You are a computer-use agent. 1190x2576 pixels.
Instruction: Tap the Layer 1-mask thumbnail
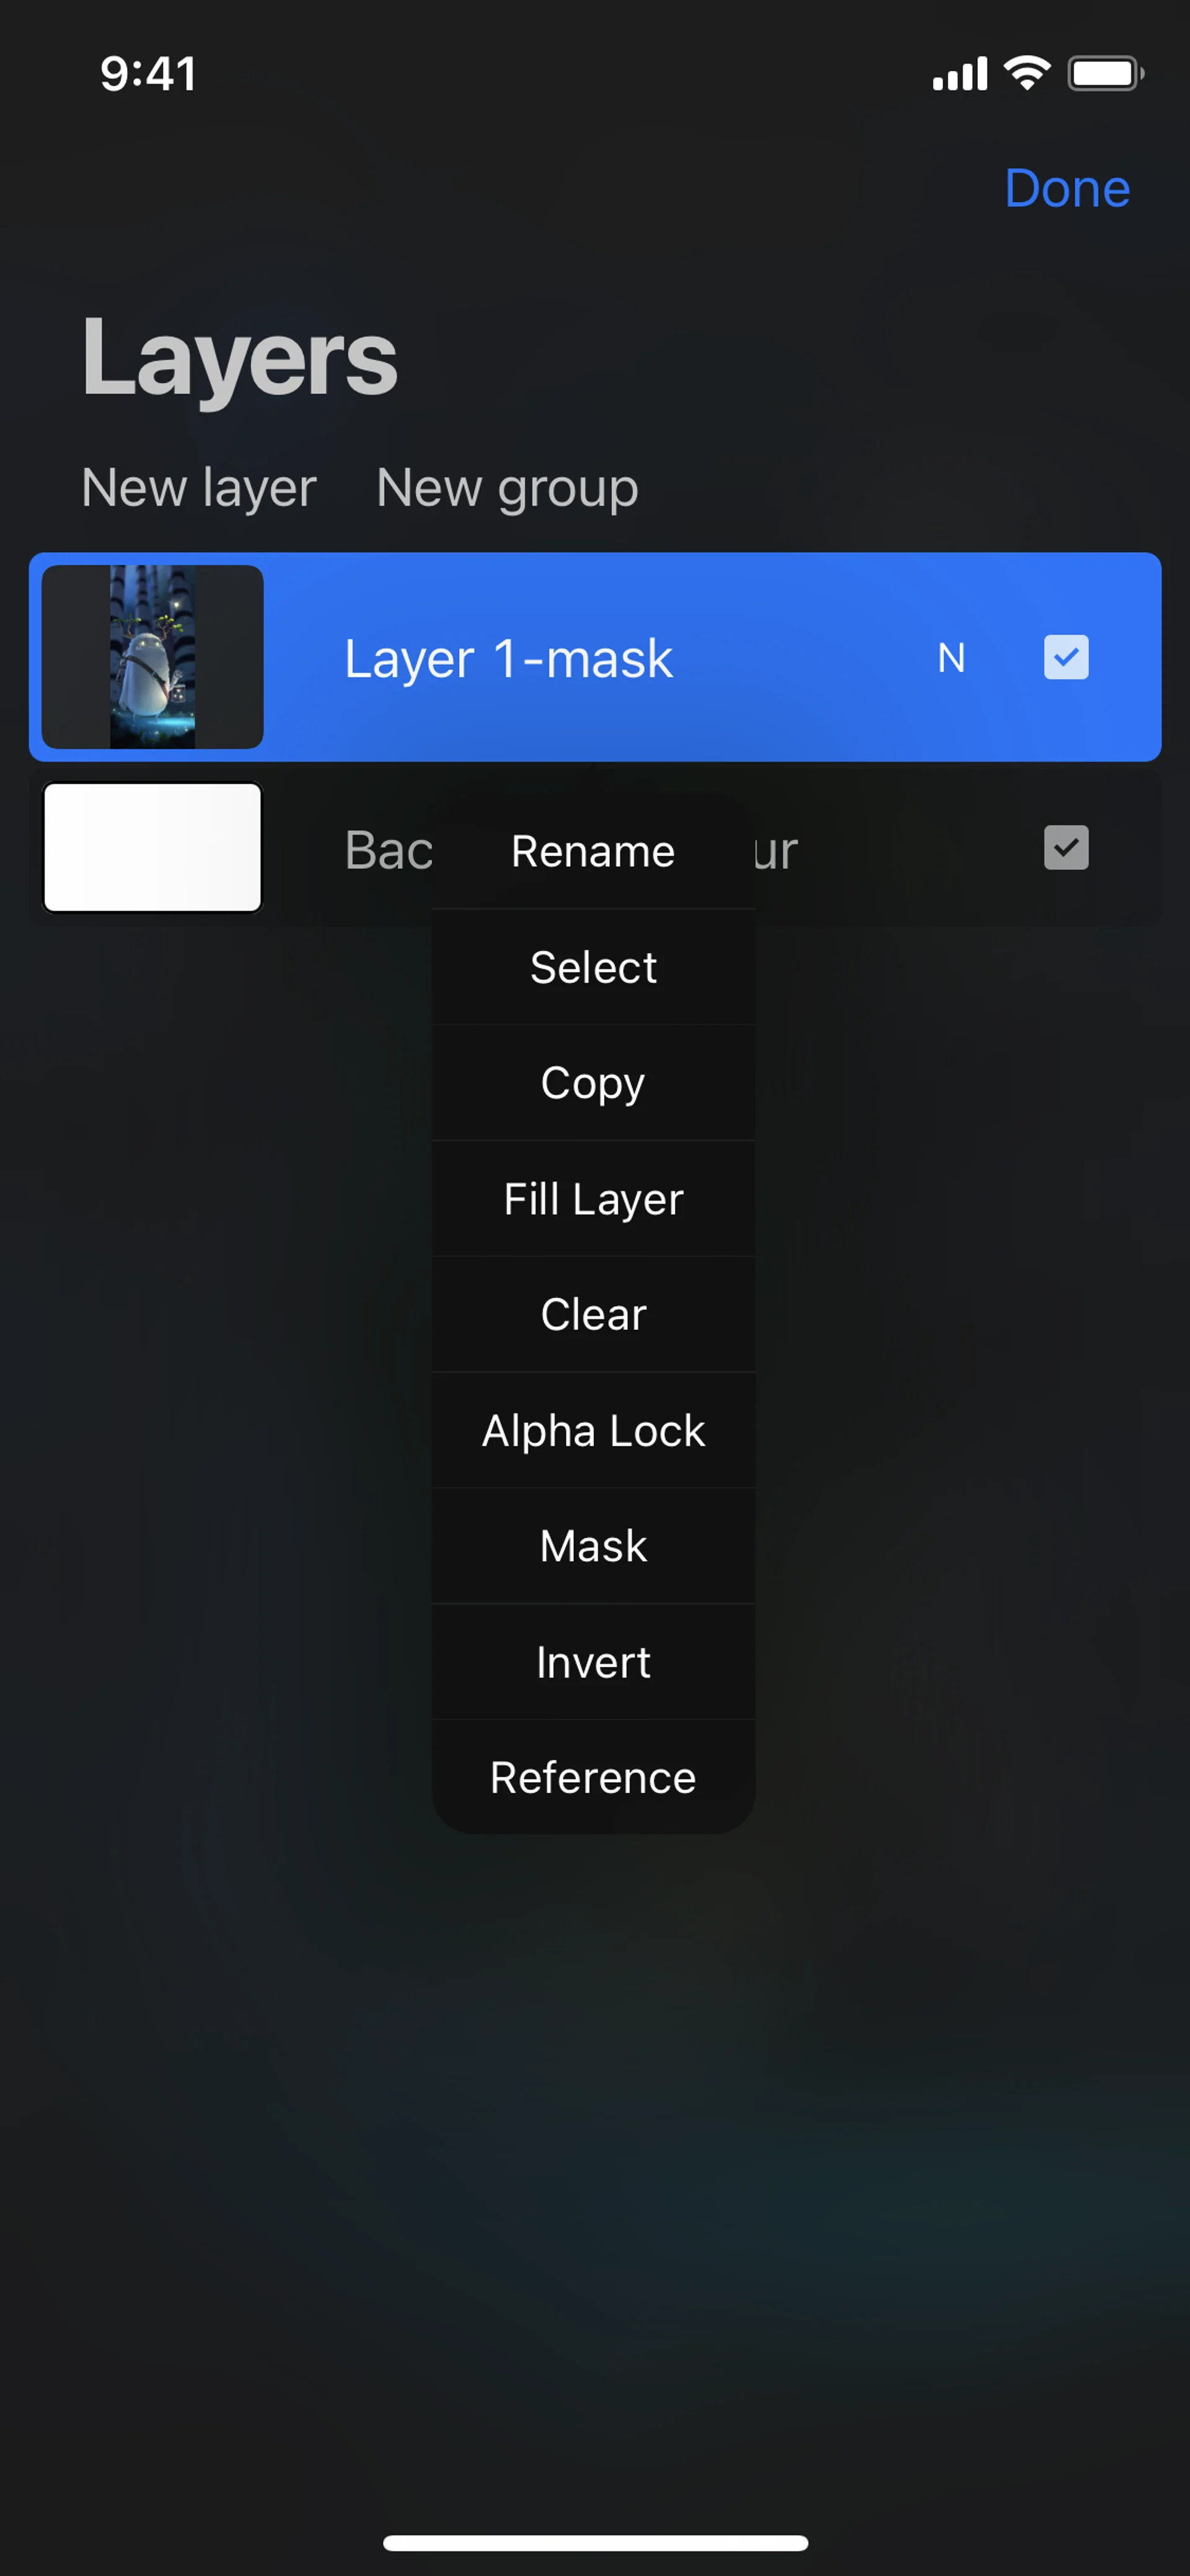(x=152, y=657)
